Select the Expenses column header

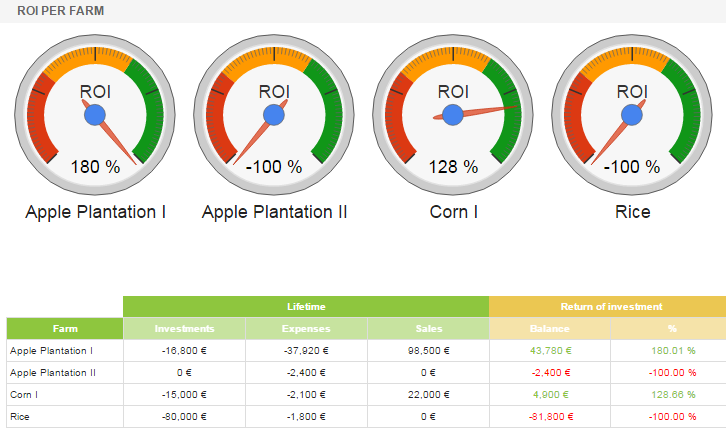pos(306,329)
